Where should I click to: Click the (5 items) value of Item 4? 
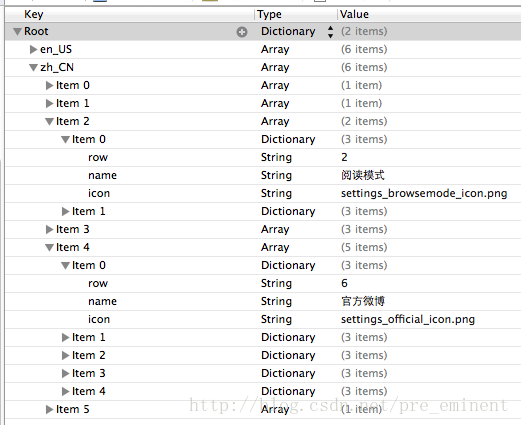[364, 247]
